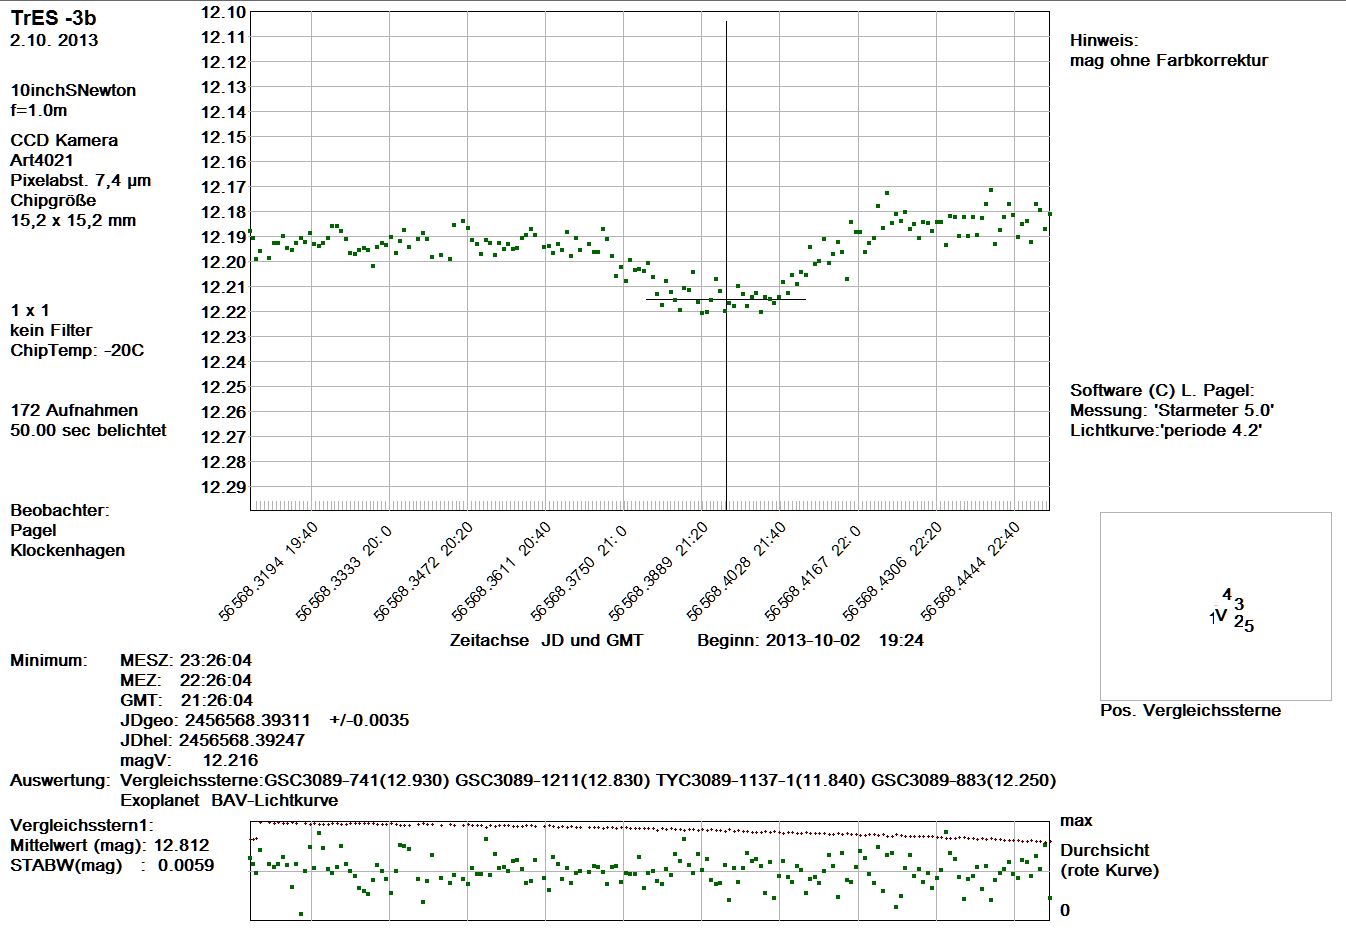Click the 'Auswertung:' label
Image resolution: width=1346 pixels, height=939 pixels.
[59, 780]
